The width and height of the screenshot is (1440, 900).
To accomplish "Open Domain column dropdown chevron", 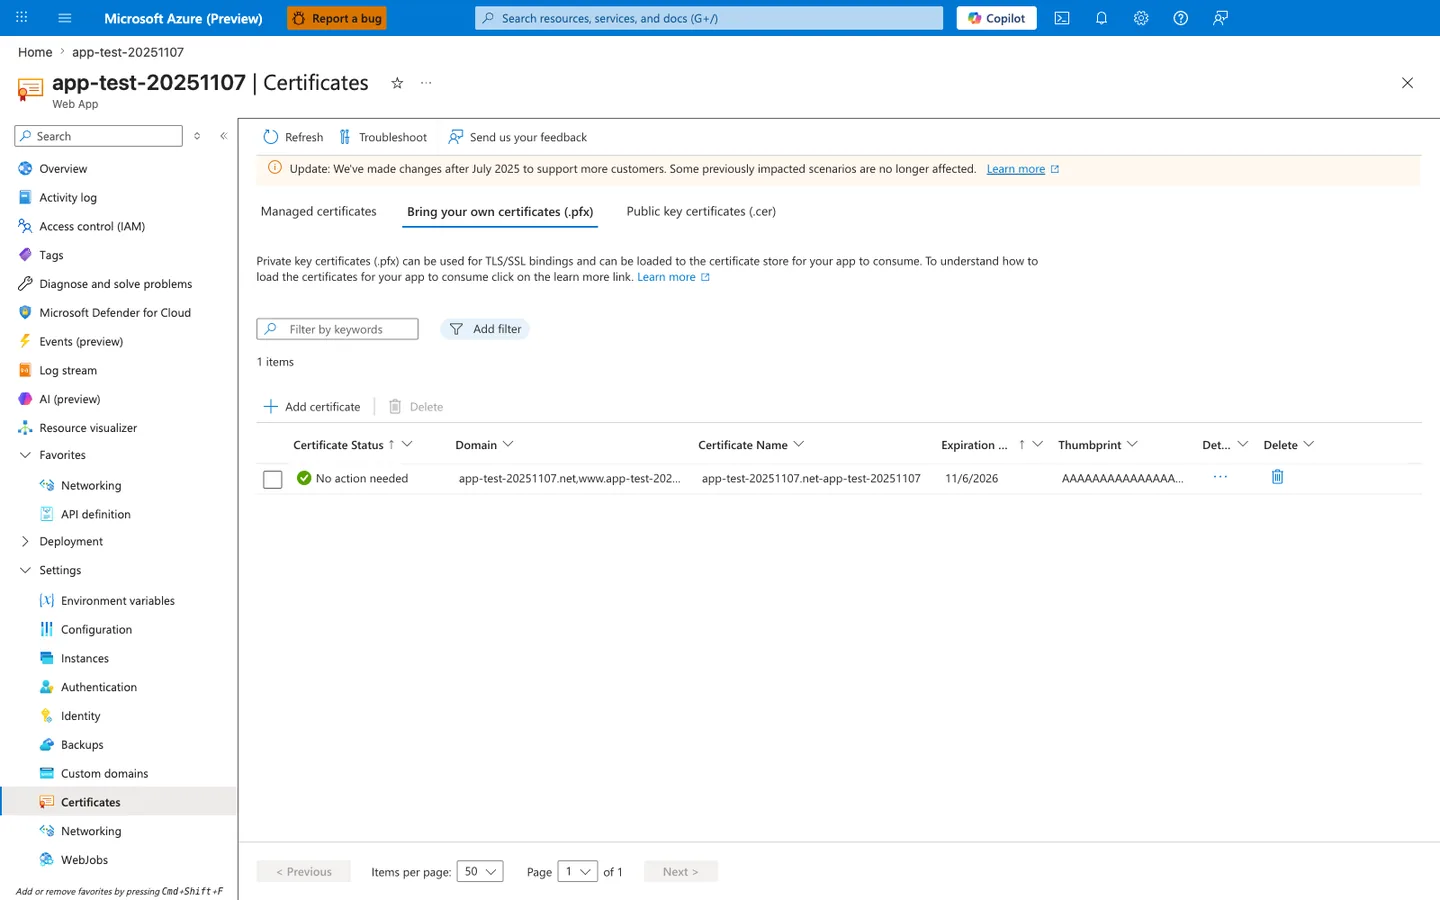I will (508, 445).
